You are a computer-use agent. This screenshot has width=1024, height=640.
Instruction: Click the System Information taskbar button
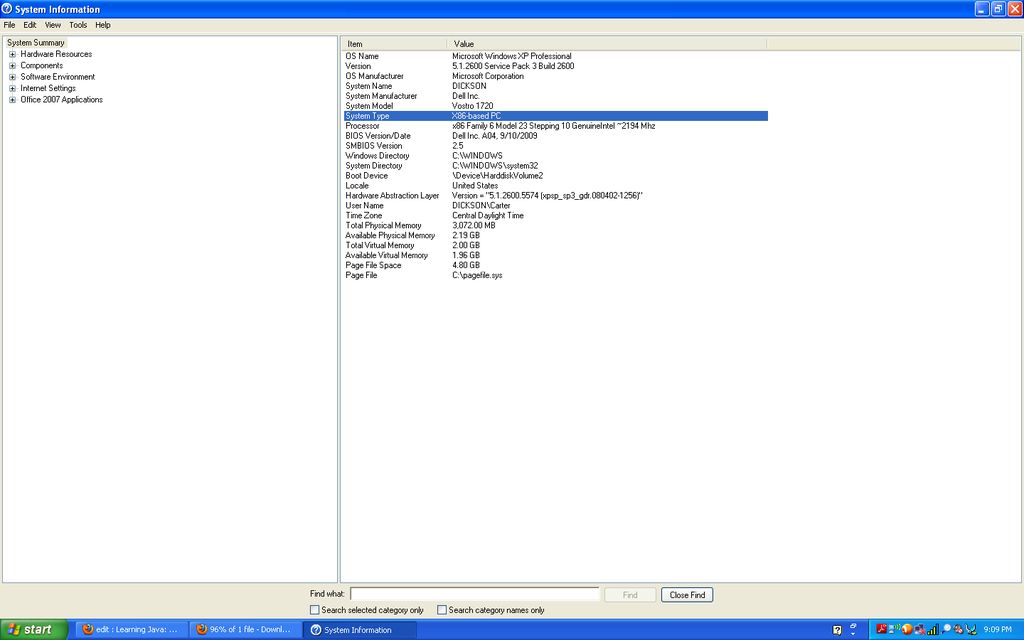tap(359, 630)
